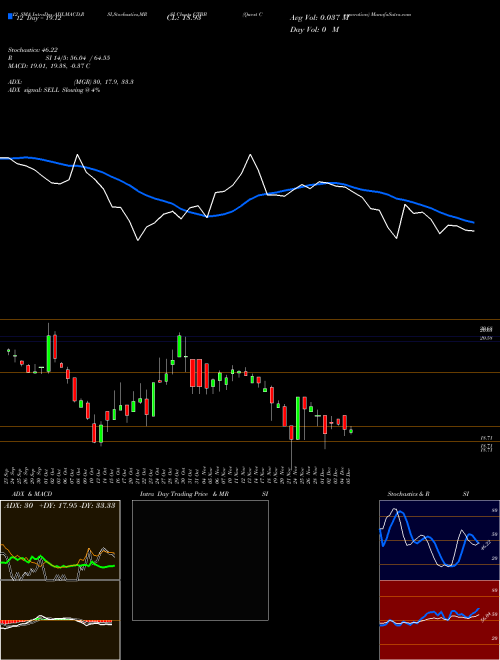Open the blue Stochastics chart panel
The width and height of the screenshot is (500, 660).
click(439, 540)
